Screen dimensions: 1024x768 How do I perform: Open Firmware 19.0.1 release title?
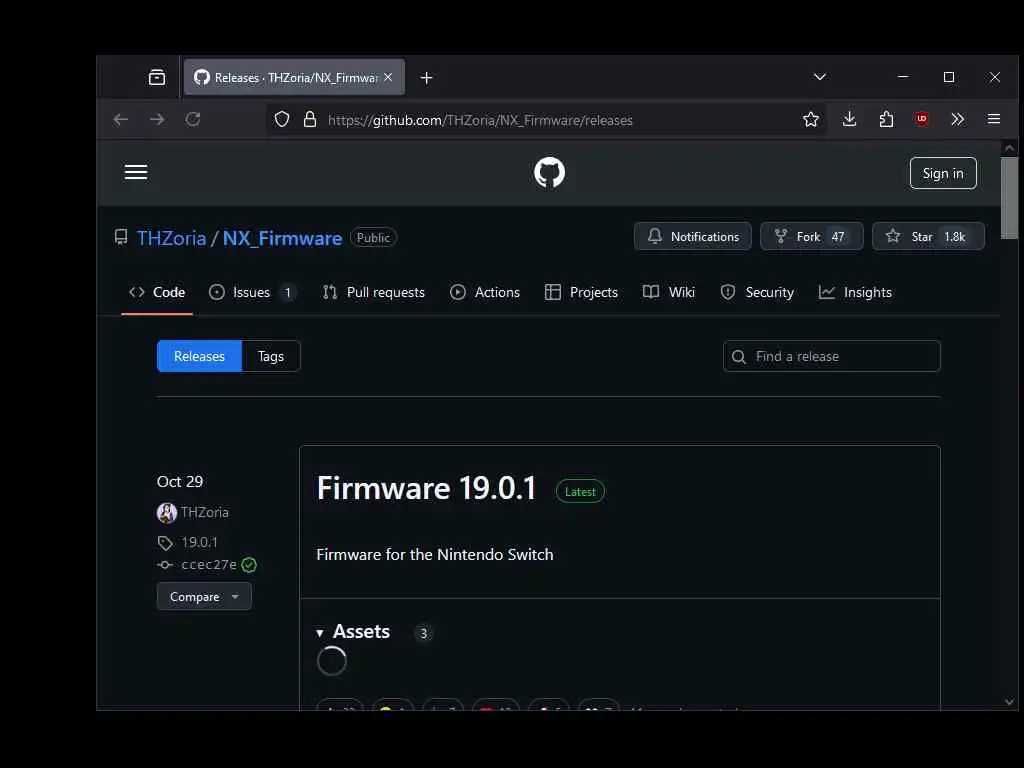point(426,488)
